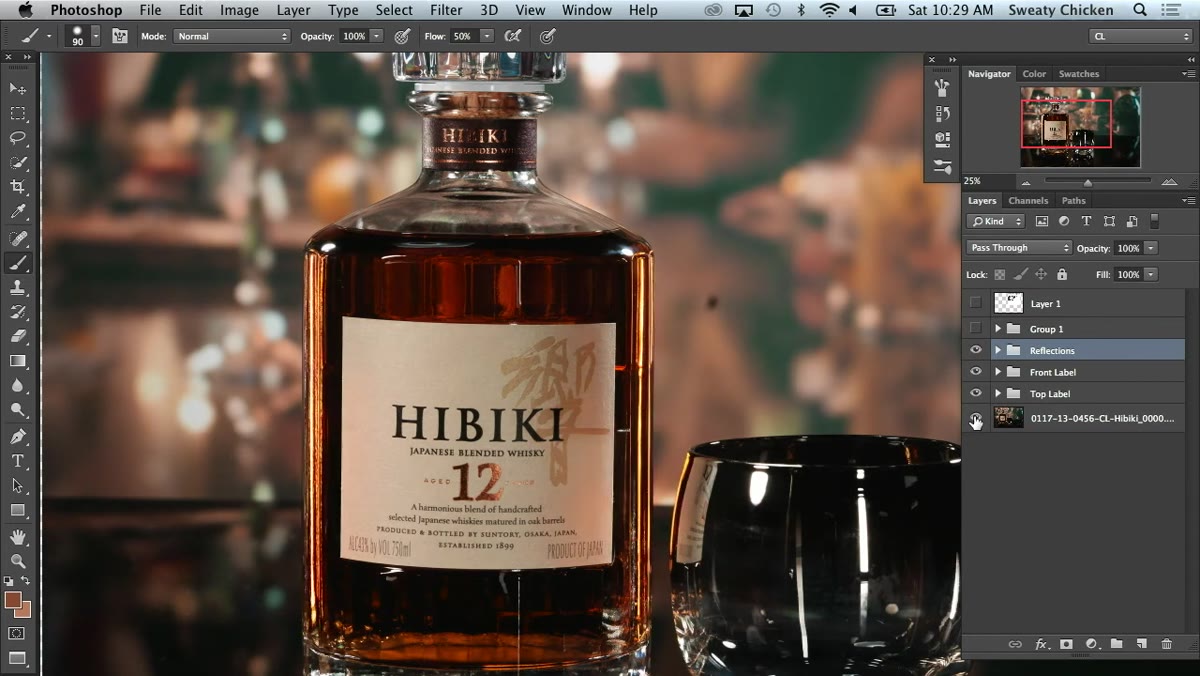This screenshot has width=1200, height=676.
Task: Expand the Reflections group
Action: point(998,350)
